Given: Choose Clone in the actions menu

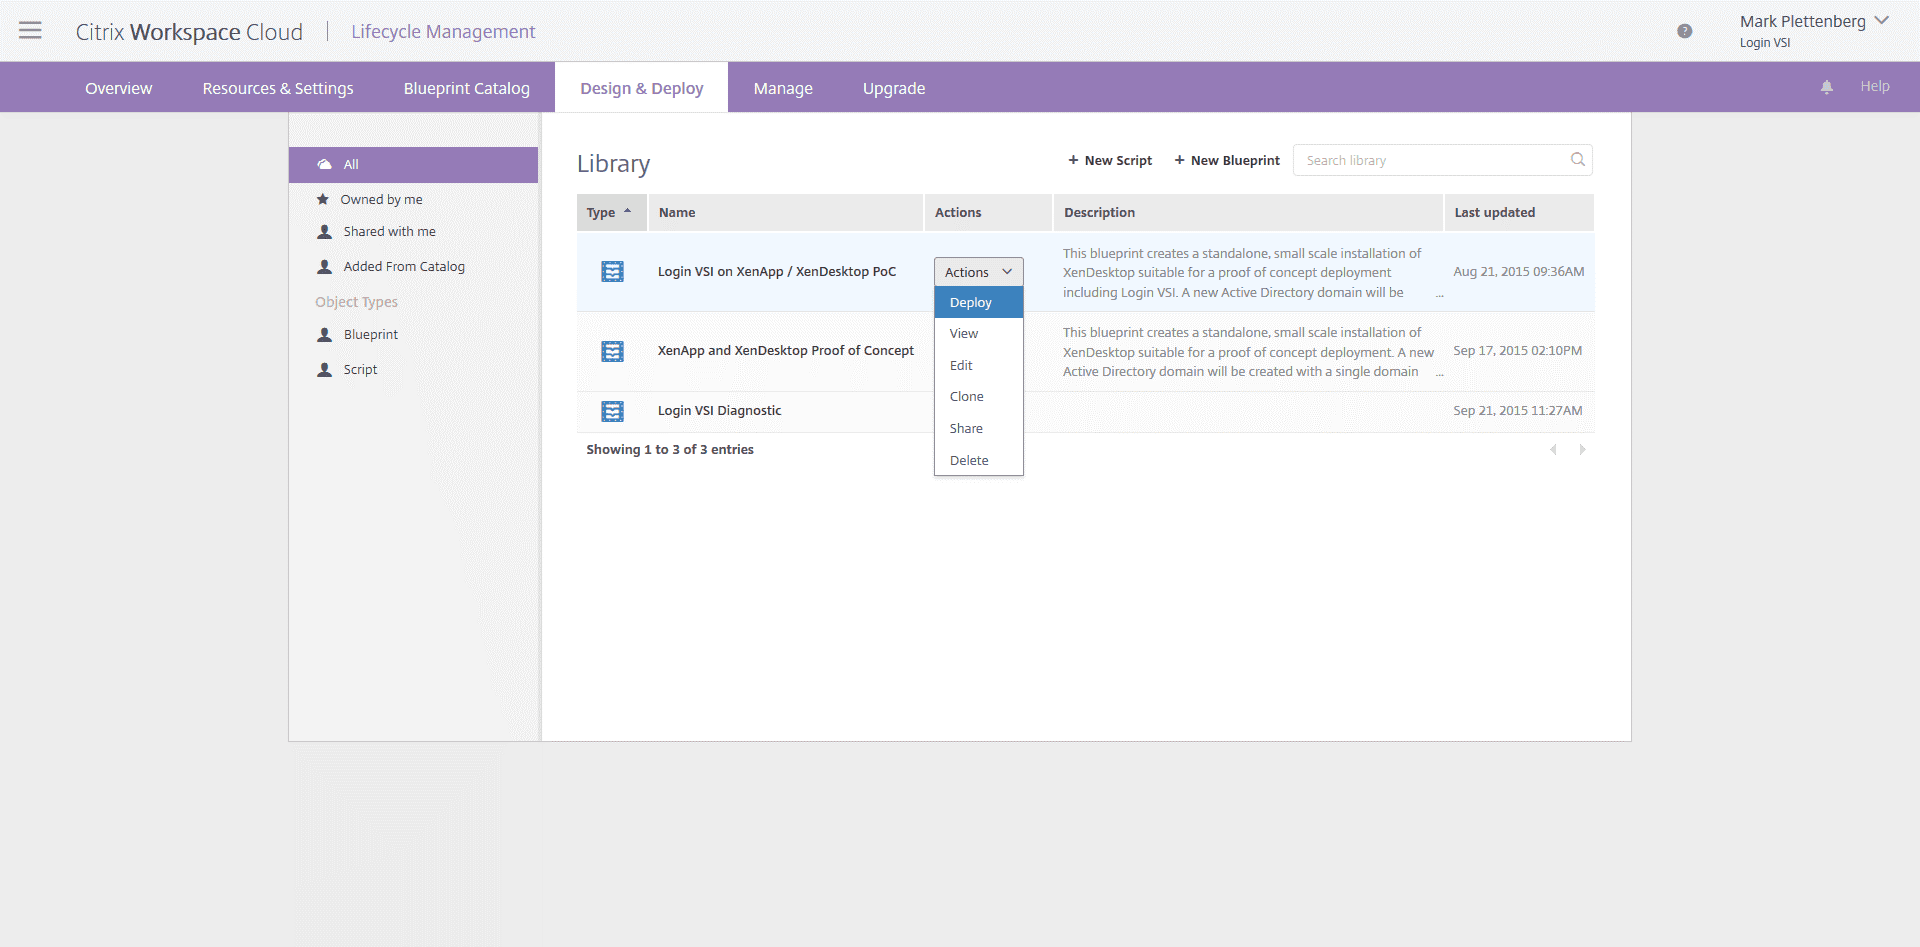Looking at the screenshot, I should point(966,397).
